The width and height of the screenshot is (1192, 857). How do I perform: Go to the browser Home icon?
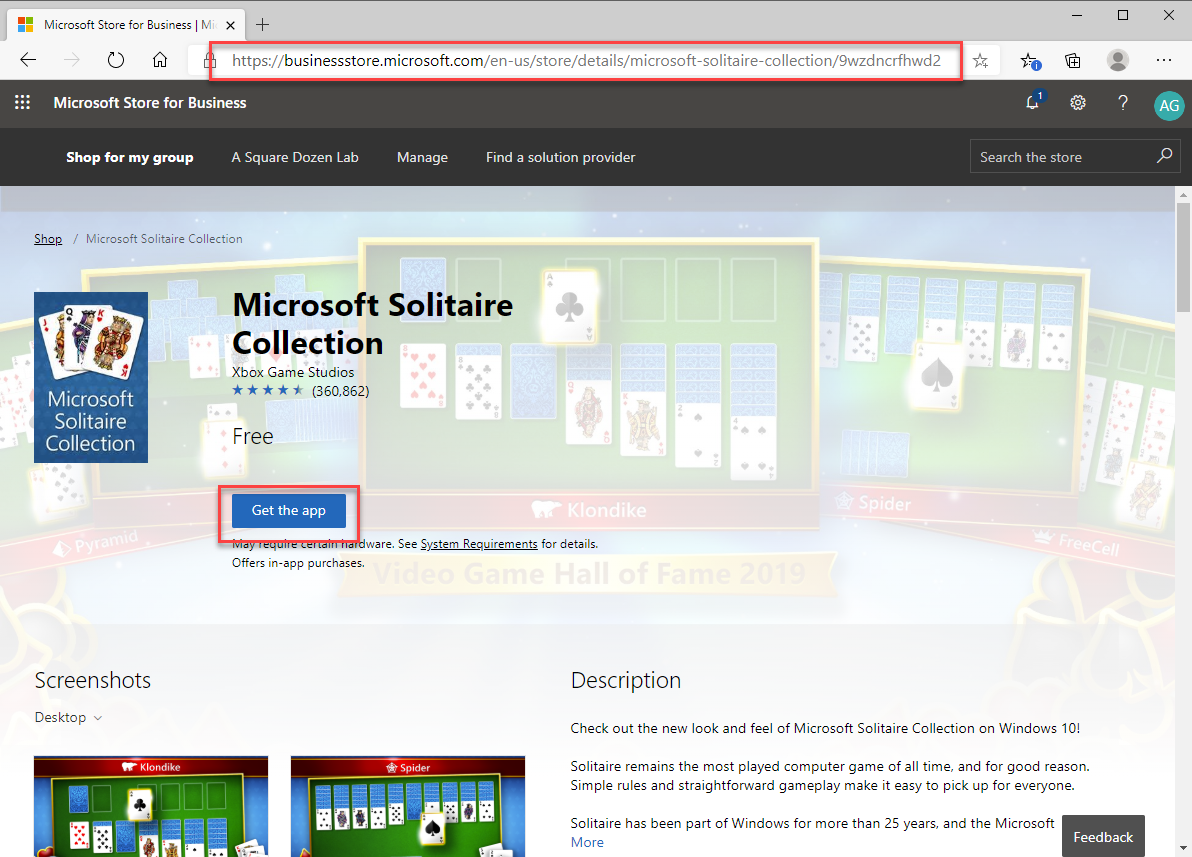tap(160, 60)
